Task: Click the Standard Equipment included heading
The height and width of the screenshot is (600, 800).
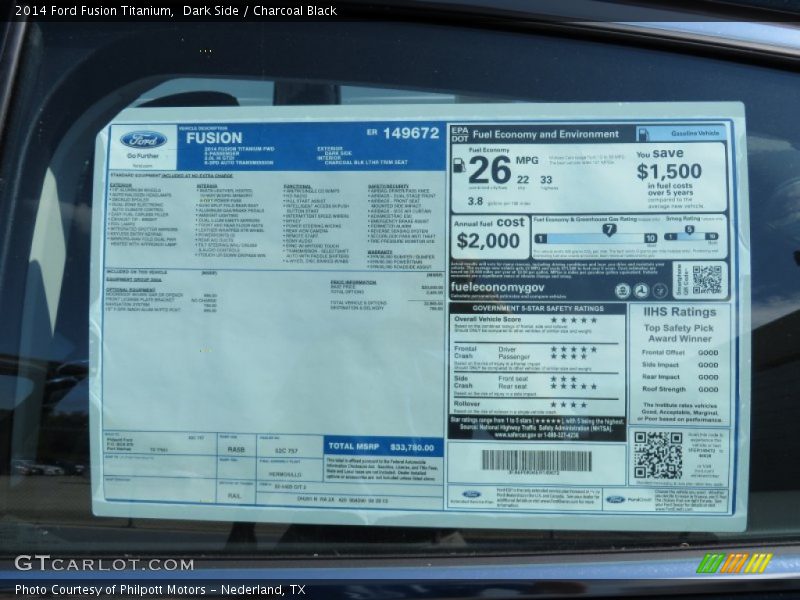Action: coord(171,176)
